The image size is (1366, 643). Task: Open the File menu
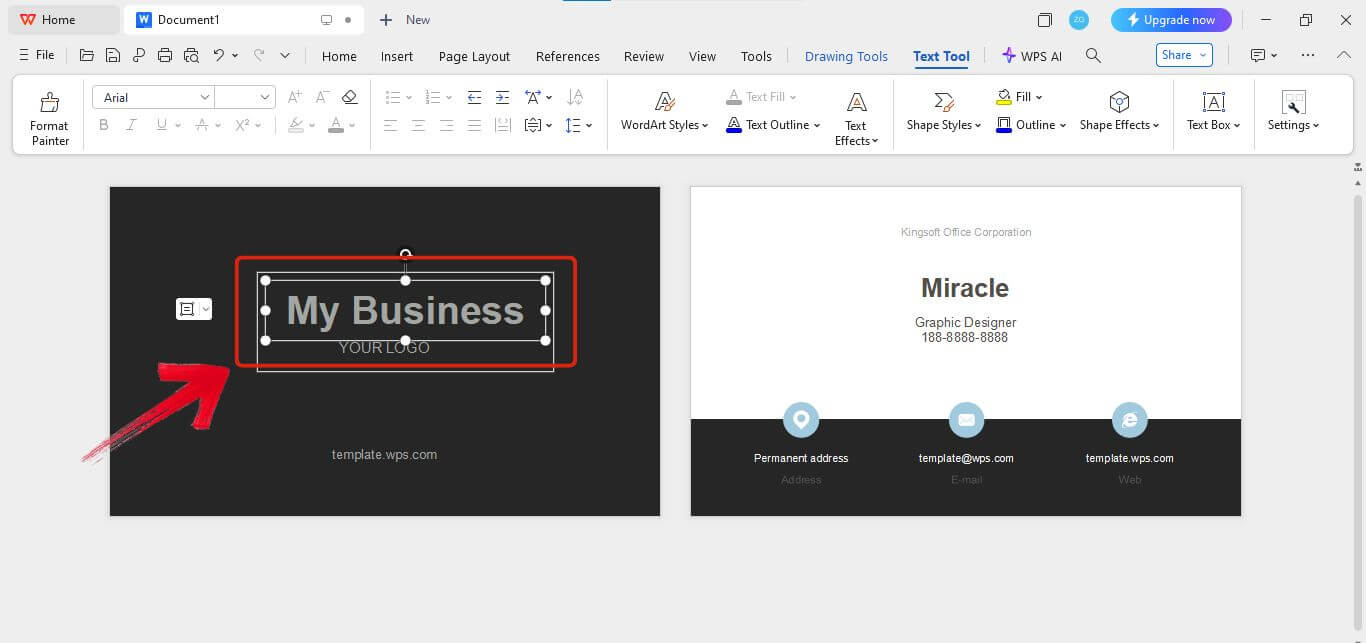click(x=37, y=55)
